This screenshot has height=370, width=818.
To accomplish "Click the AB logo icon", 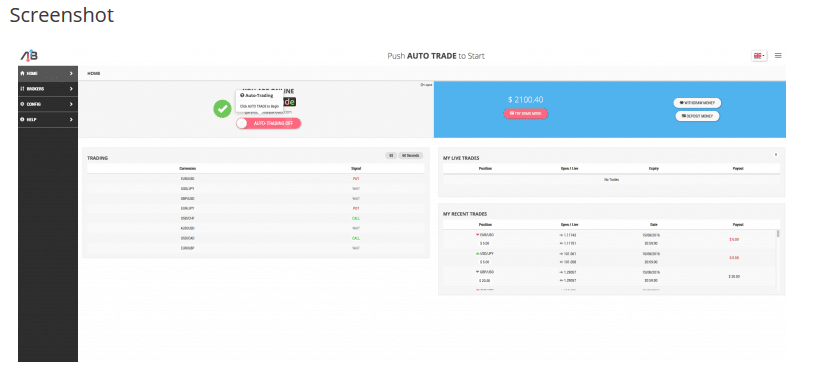I will [29, 55].
